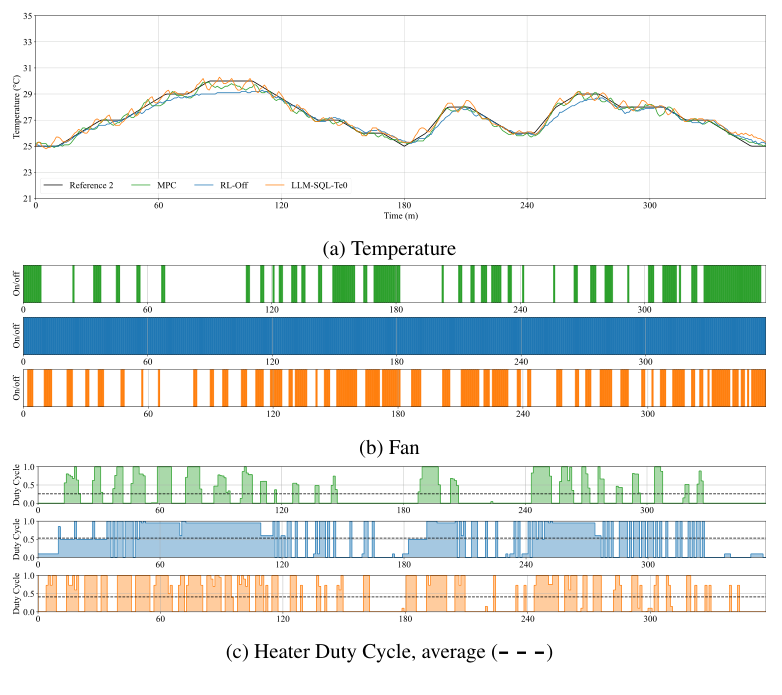Click the orange heater duty cycle plot
Image resolution: width=782 pixels, height=695 pixels.
(x=400, y=593)
